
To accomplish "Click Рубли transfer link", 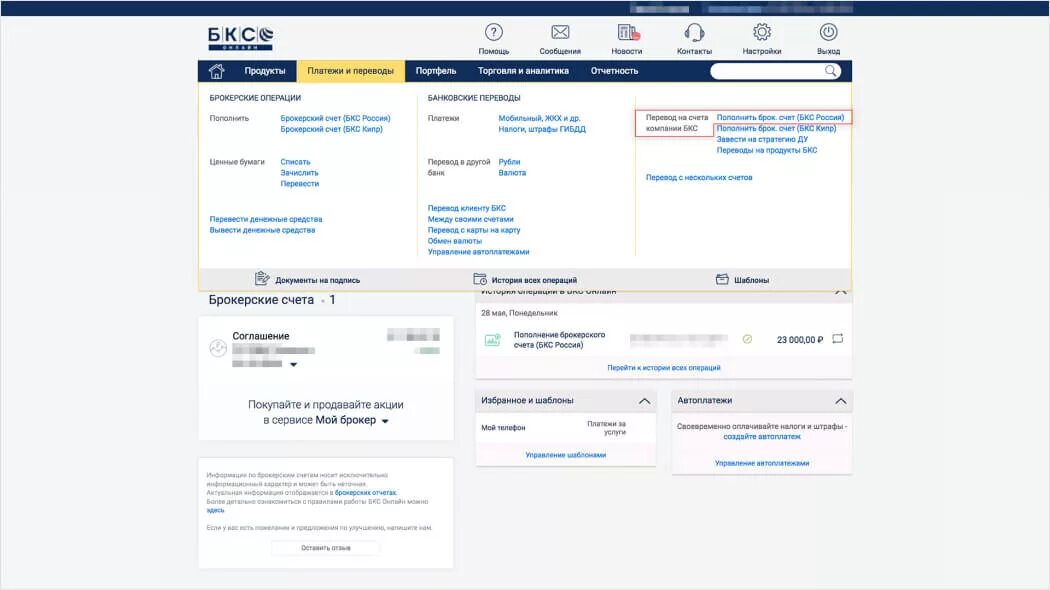I will click(509, 162).
